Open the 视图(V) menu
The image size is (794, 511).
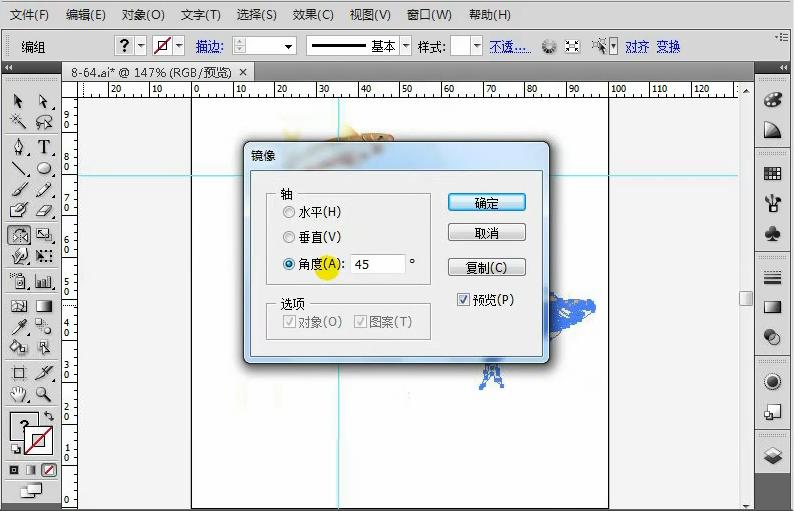[x=370, y=15]
